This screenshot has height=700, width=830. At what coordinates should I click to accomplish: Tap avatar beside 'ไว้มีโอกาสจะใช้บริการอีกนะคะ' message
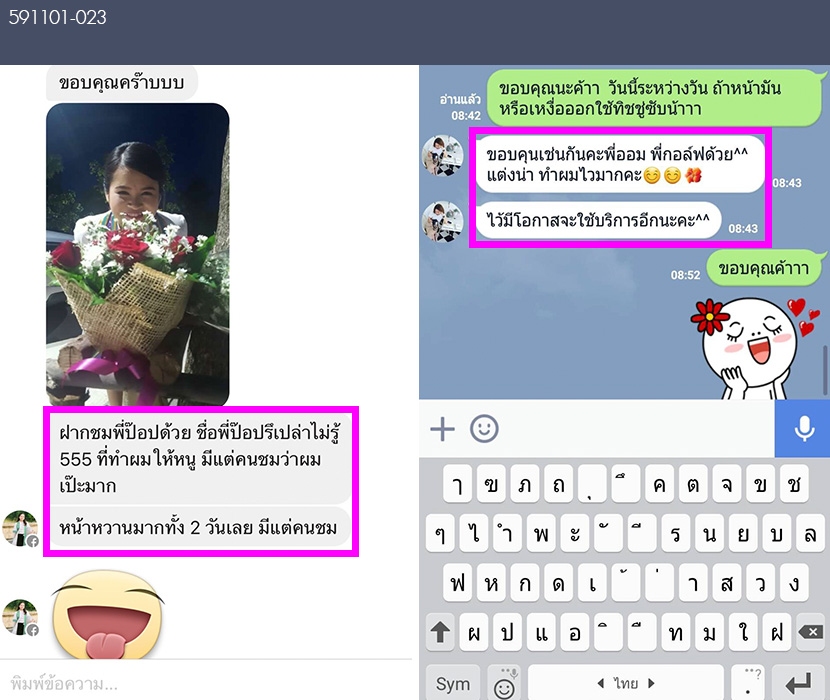(x=443, y=221)
